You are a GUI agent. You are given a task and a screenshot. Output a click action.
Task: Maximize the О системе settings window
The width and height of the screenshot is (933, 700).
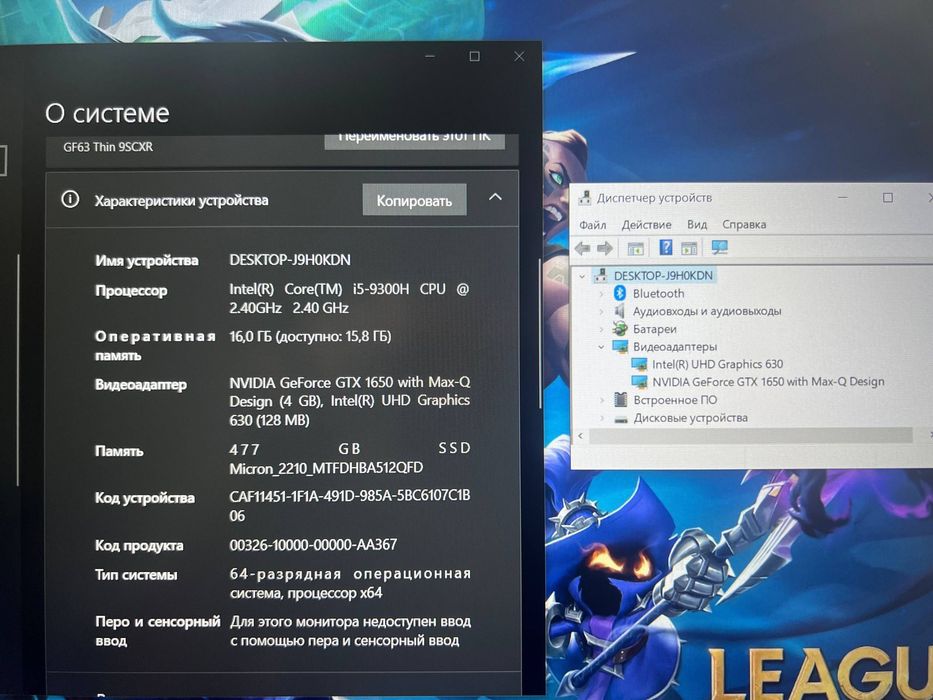[474, 57]
